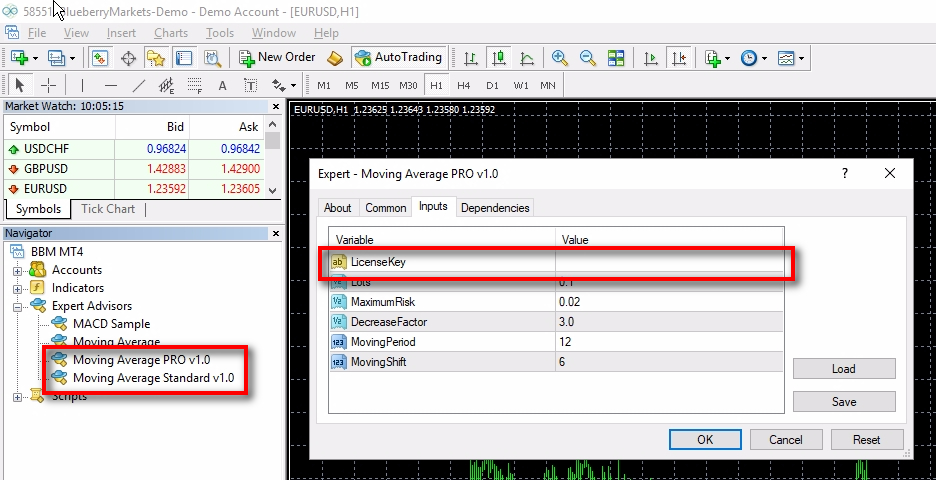
Task: Zoom in on the chart
Action: click(559, 58)
